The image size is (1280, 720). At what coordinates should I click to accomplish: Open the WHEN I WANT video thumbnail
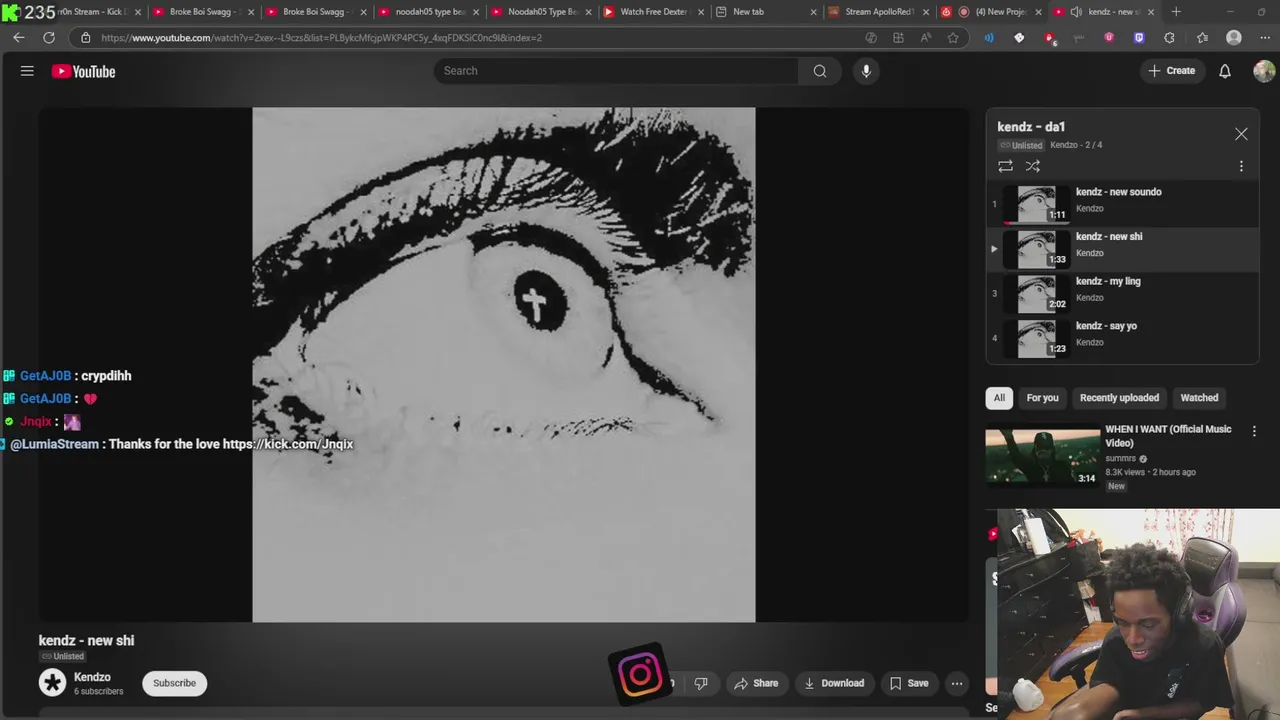point(1042,458)
